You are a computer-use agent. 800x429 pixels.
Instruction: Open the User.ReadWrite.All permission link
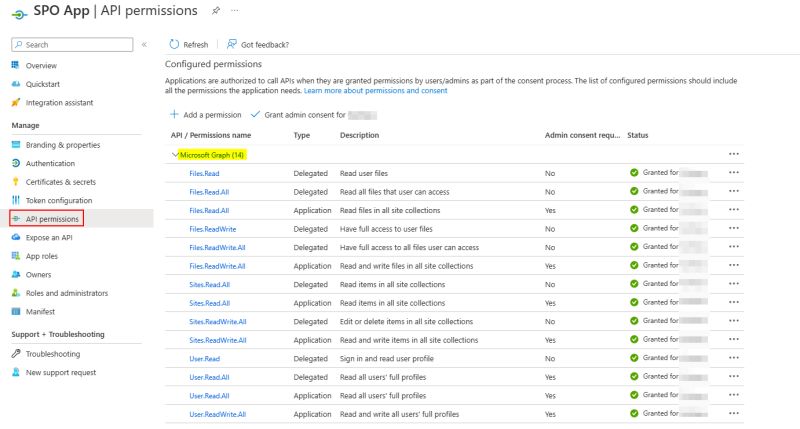click(x=218, y=414)
